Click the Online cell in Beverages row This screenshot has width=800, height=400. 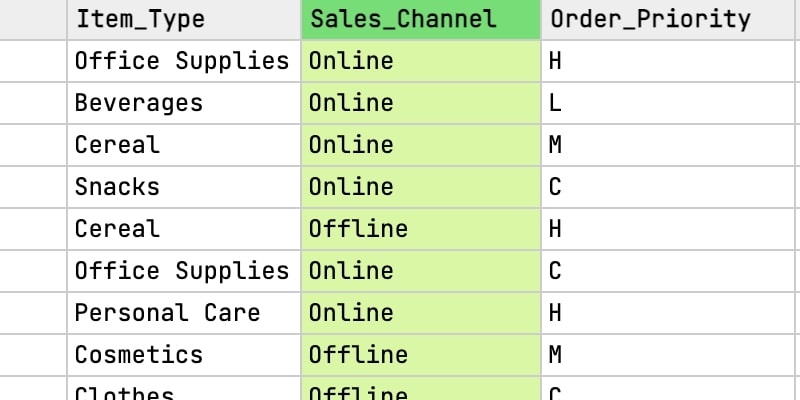click(421, 103)
